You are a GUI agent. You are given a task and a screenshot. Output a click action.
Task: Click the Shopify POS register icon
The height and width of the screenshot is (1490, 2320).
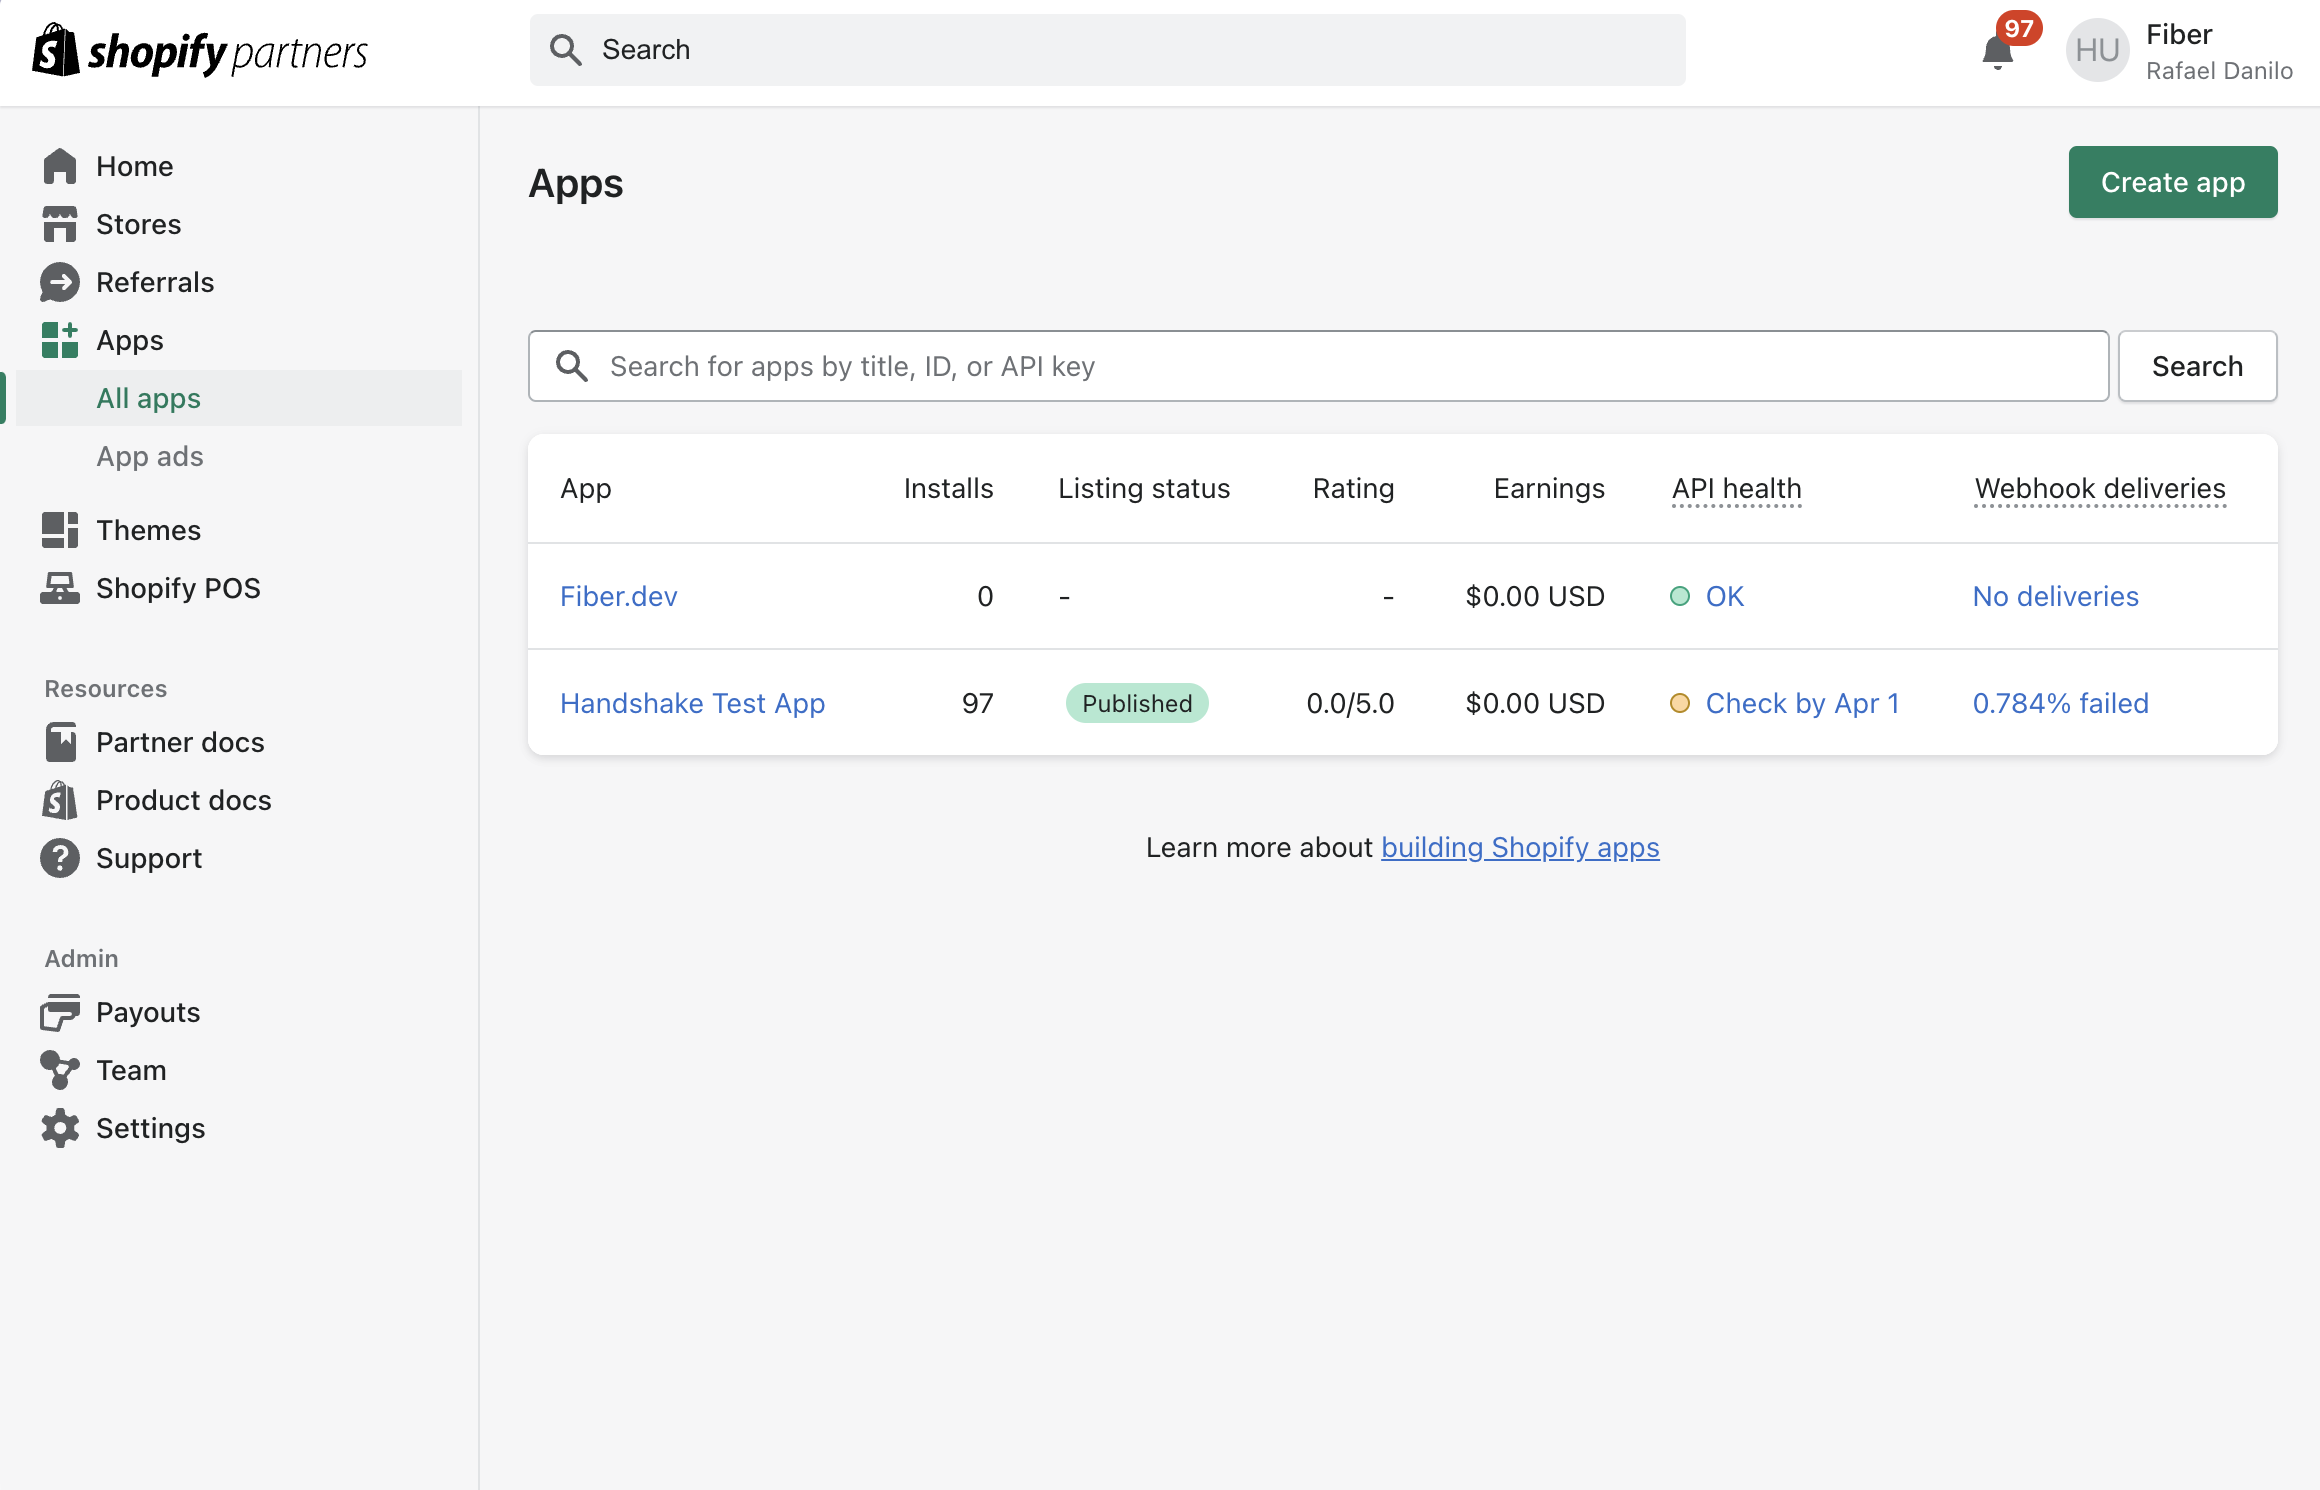[x=60, y=588]
